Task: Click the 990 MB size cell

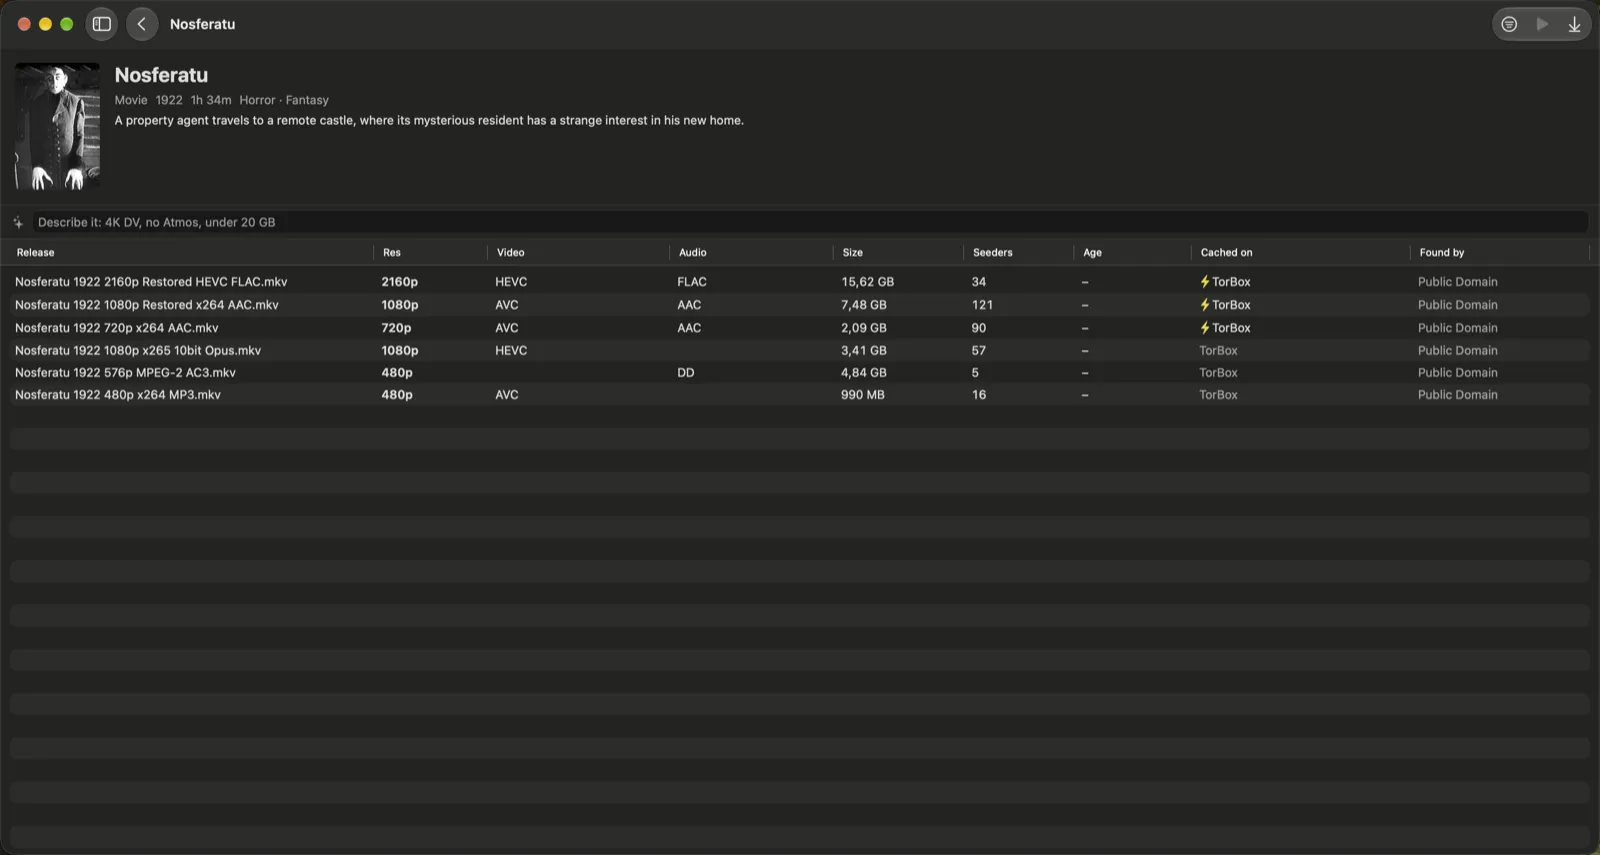Action: [862, 394]
